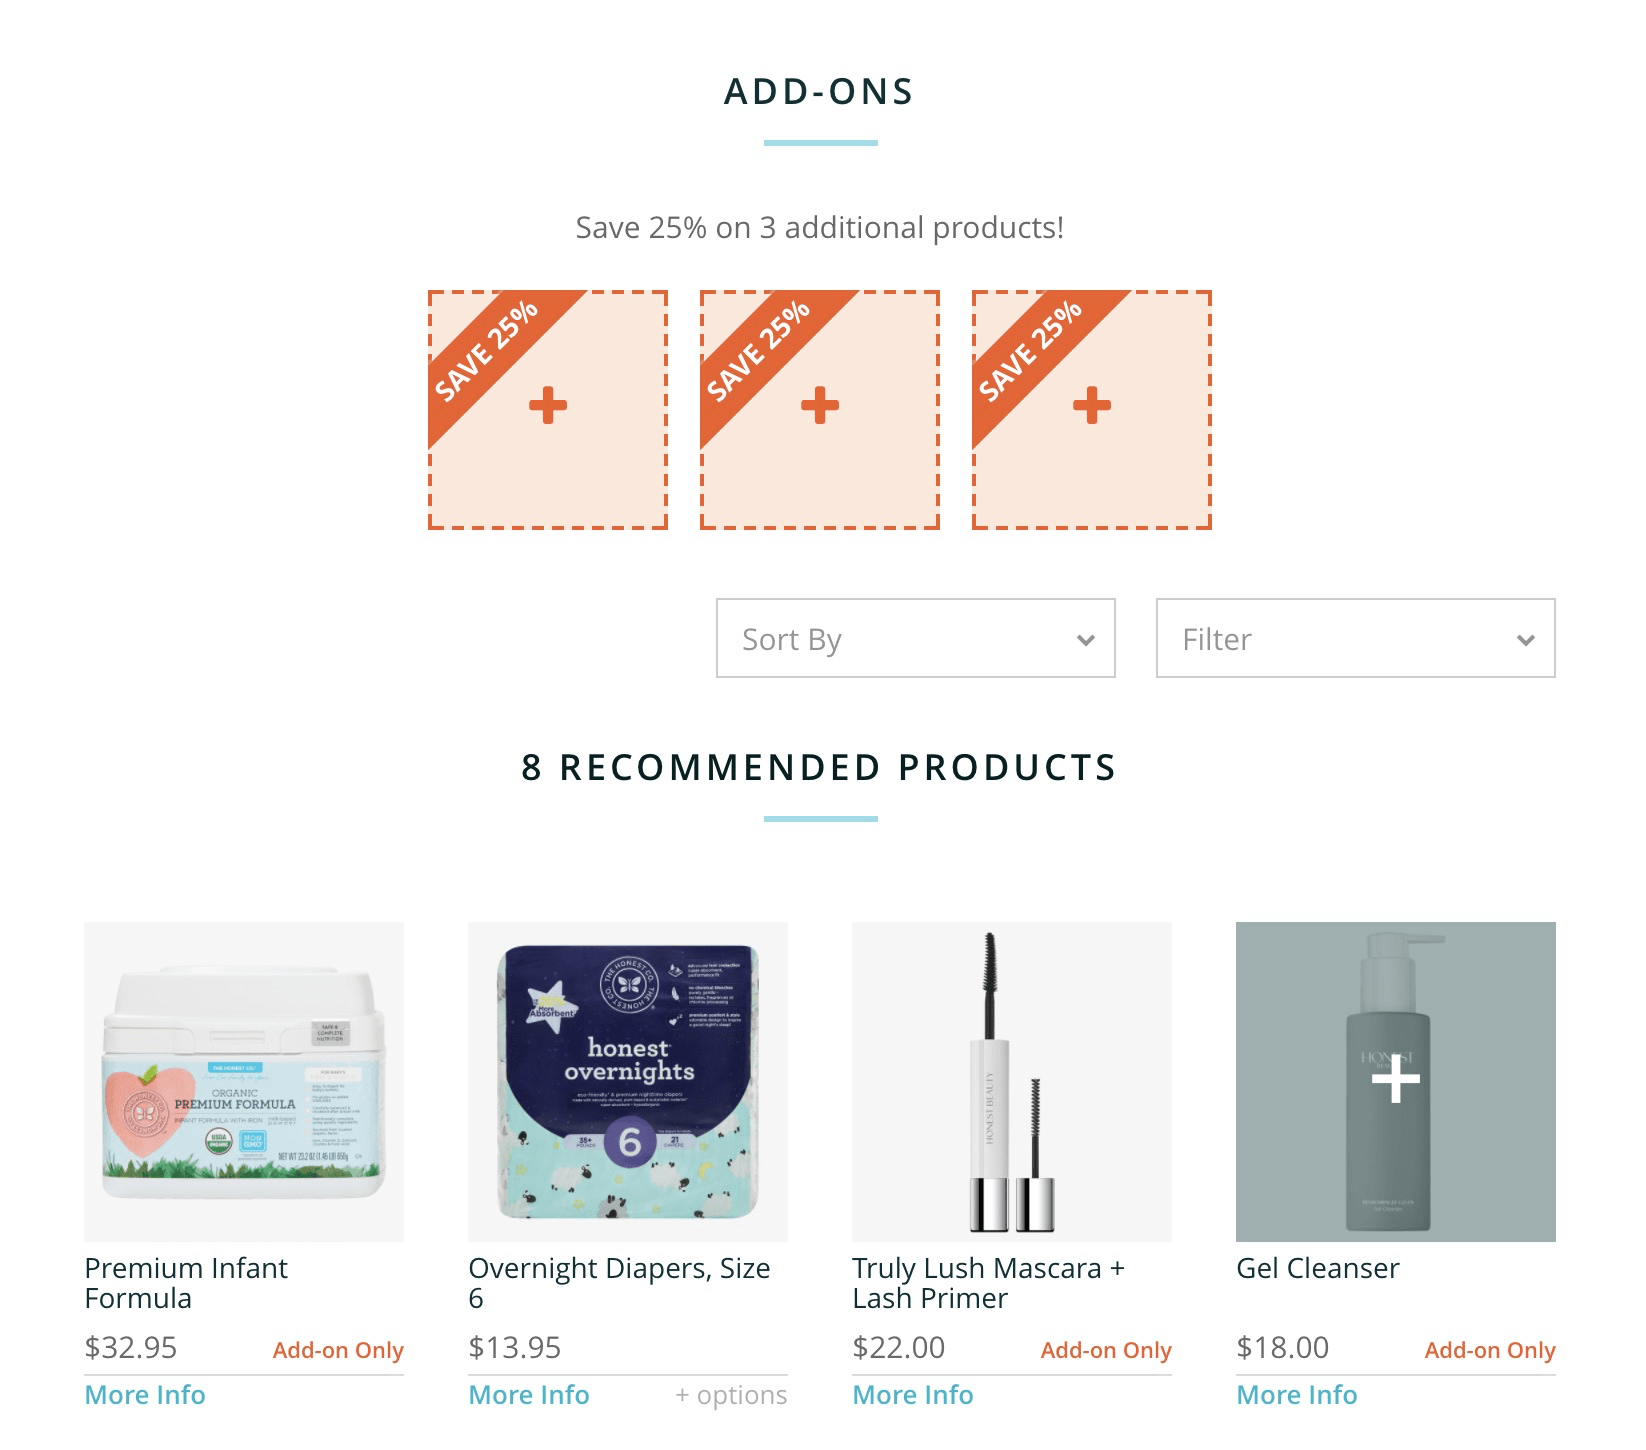This screenshot has height=1450, width=1646.
Task: Select the Truly Lush Mascara product image
Action: [1012, 1082]
